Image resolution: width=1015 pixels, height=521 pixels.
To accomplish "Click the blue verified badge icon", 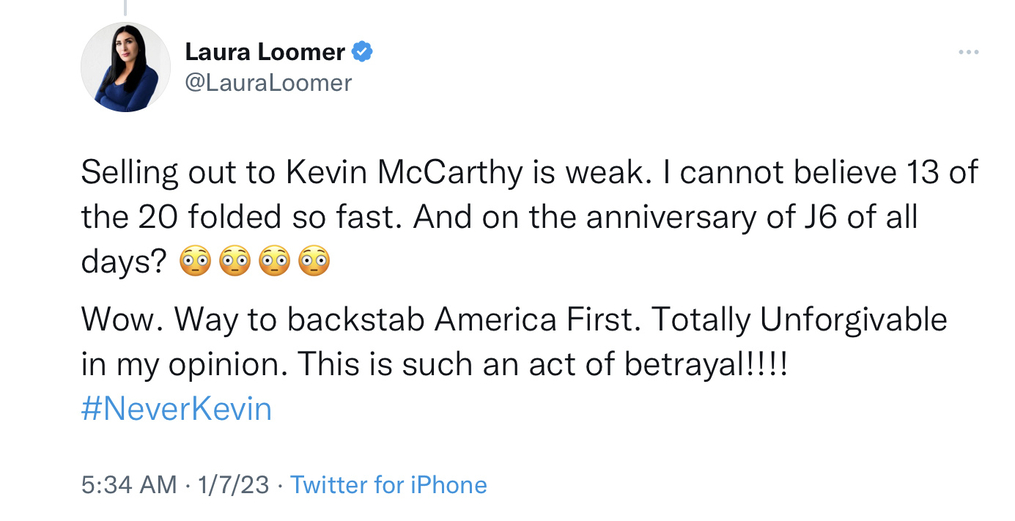I will coord(364,52).
